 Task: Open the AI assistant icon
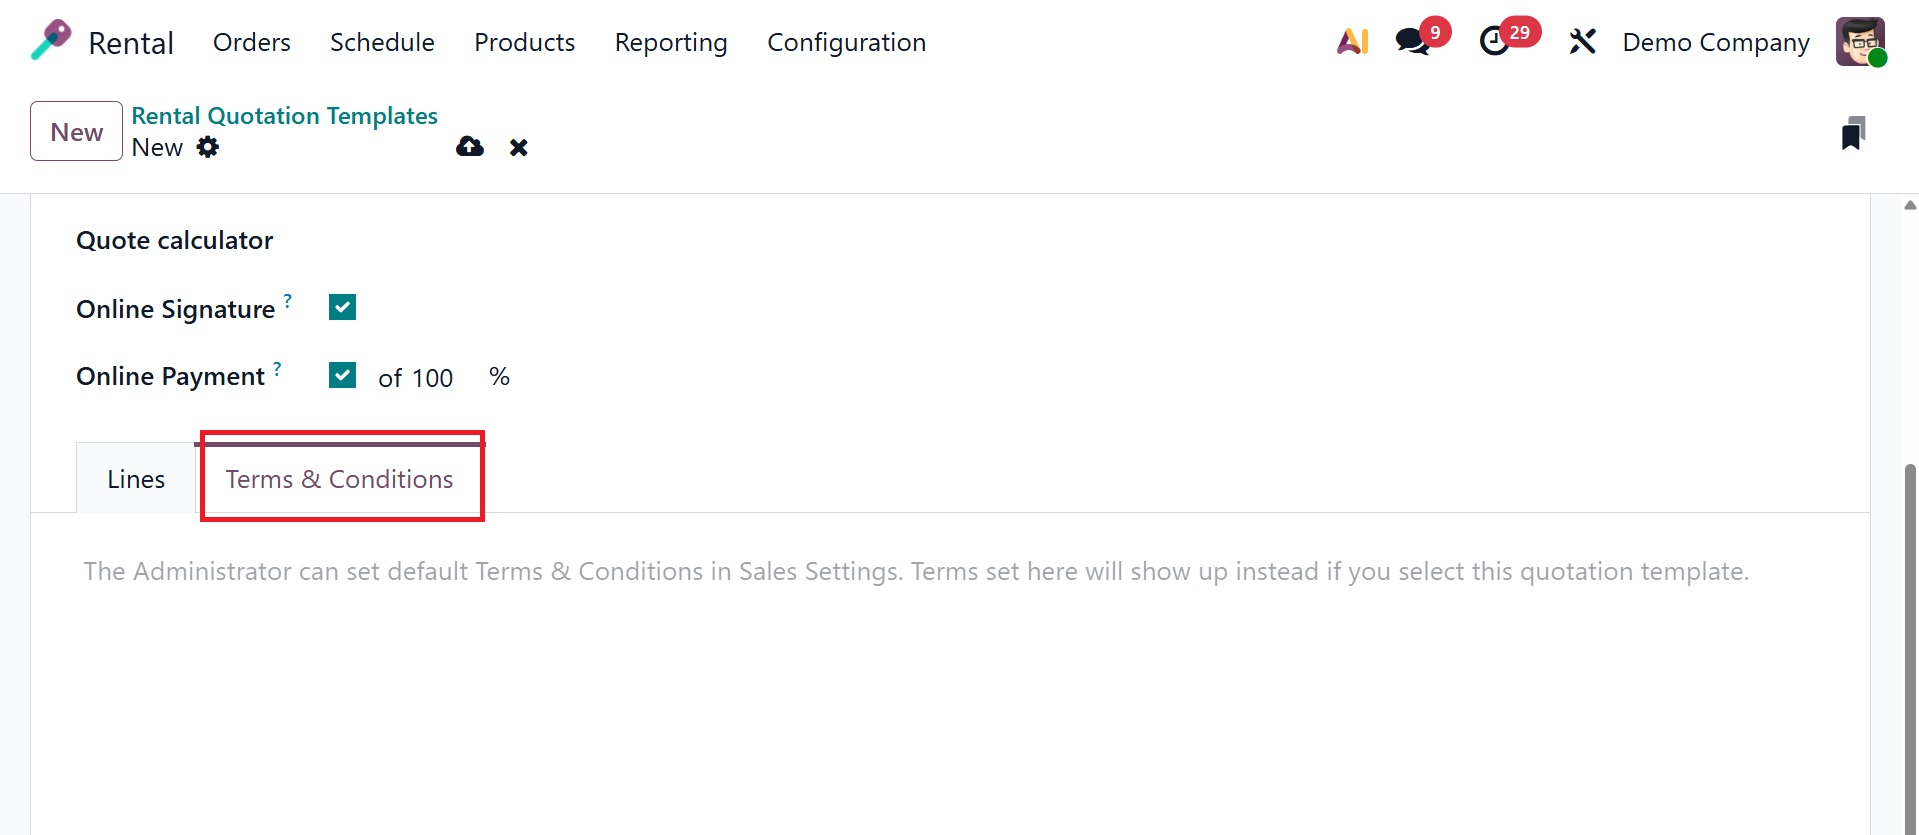[1352, 41]
